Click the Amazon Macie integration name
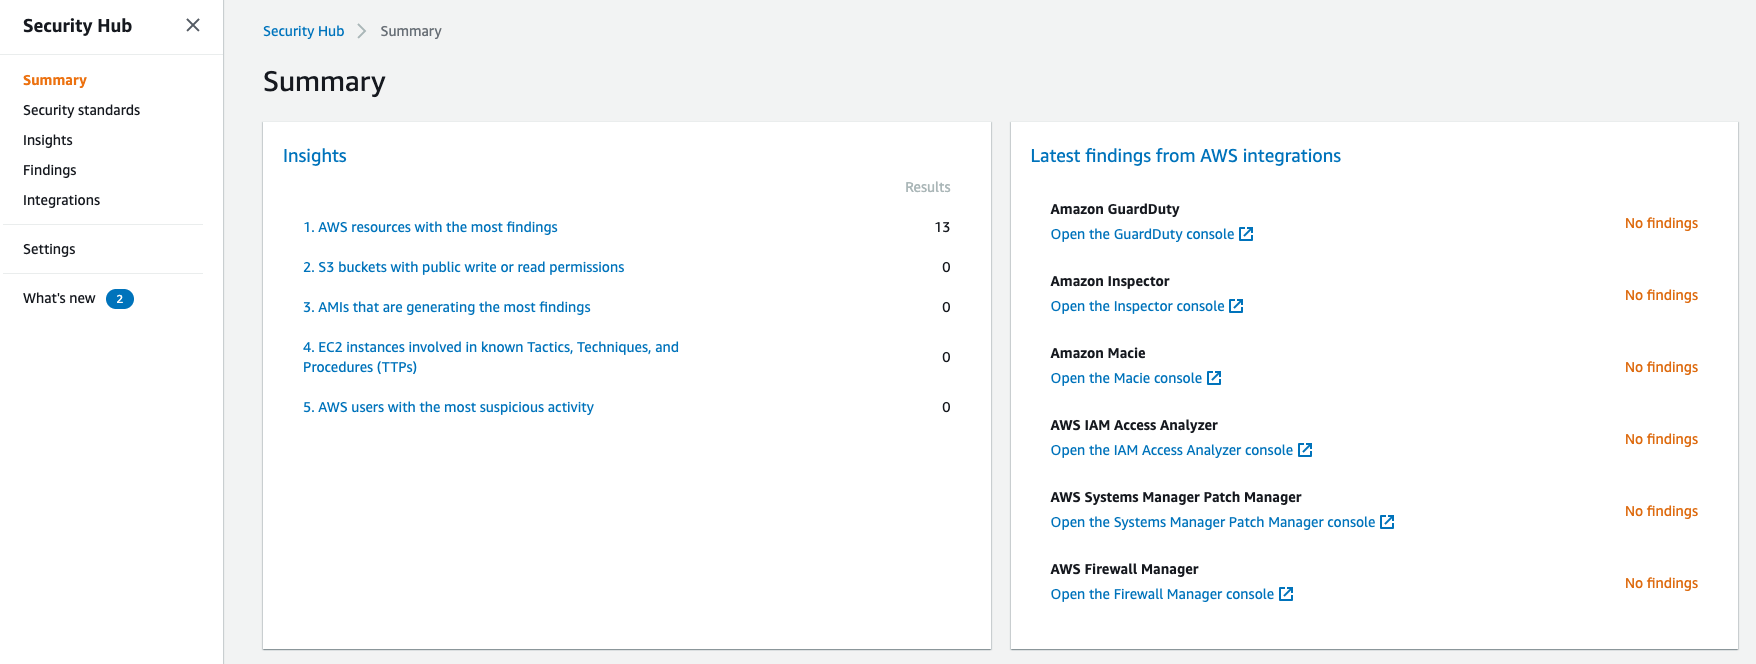Image resolution: width=1756 pixels, height=664 pixels. pos(1098,353)
